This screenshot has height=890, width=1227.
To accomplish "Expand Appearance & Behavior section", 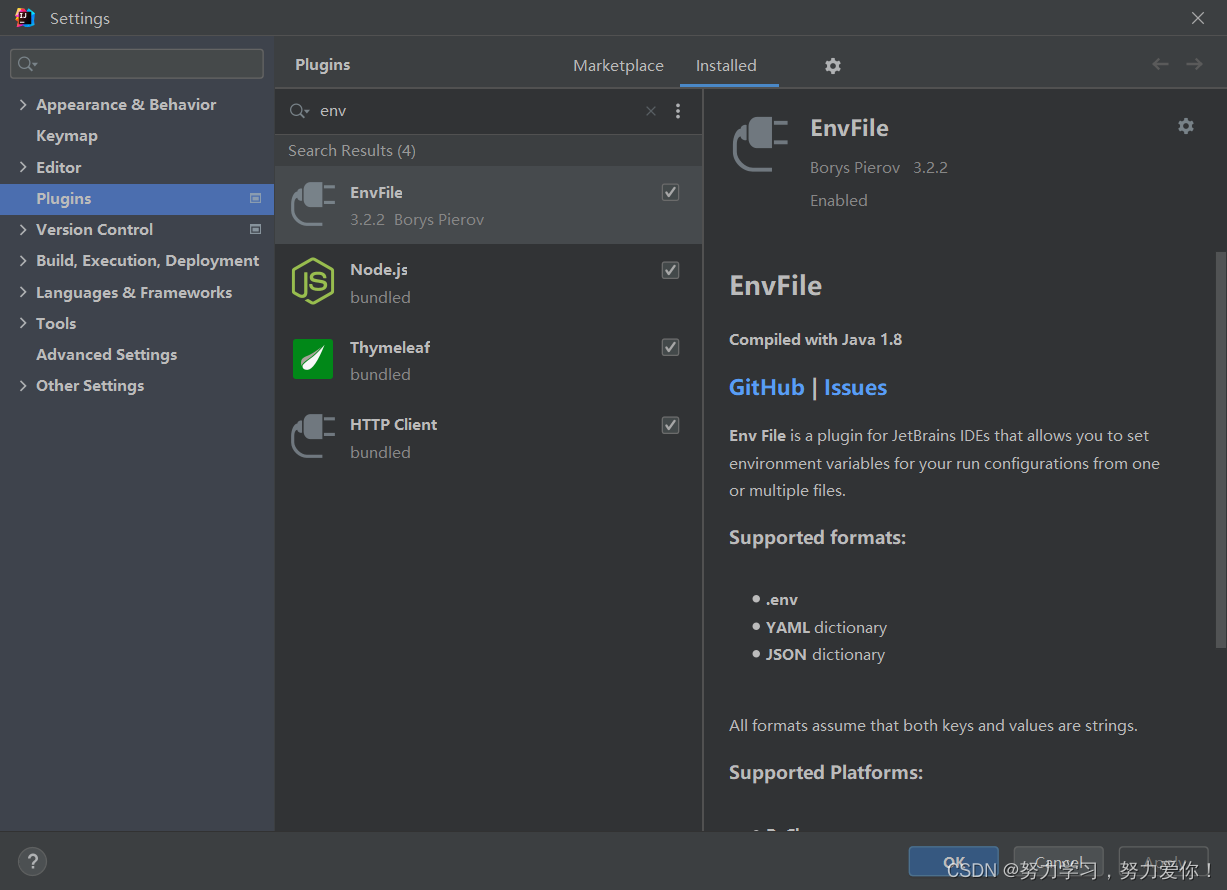I will [x=23, y=104].
